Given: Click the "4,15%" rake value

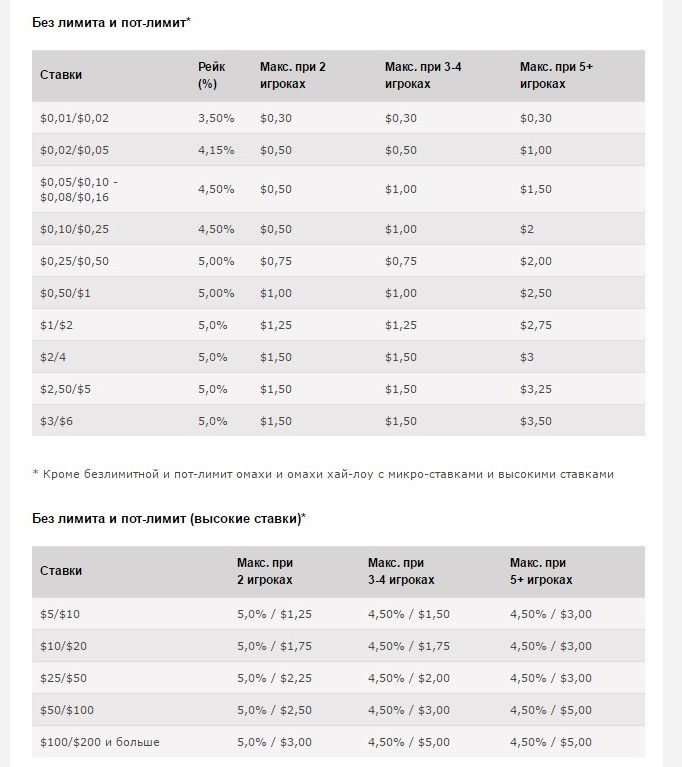Looking at the screenshot, I should point(216,150).
